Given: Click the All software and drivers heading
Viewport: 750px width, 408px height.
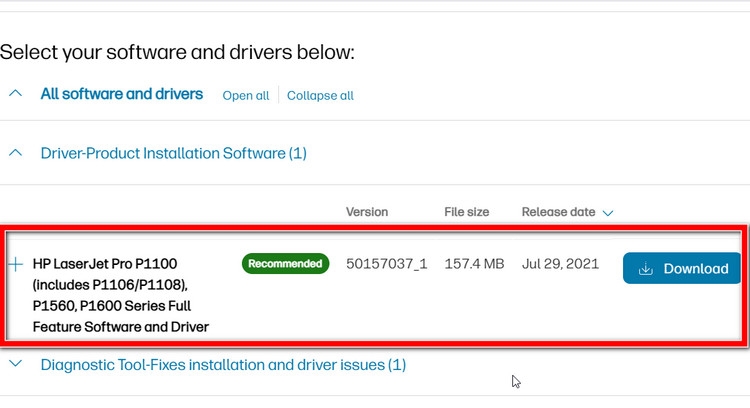Looking at the screenshot, I should (121, 94).
